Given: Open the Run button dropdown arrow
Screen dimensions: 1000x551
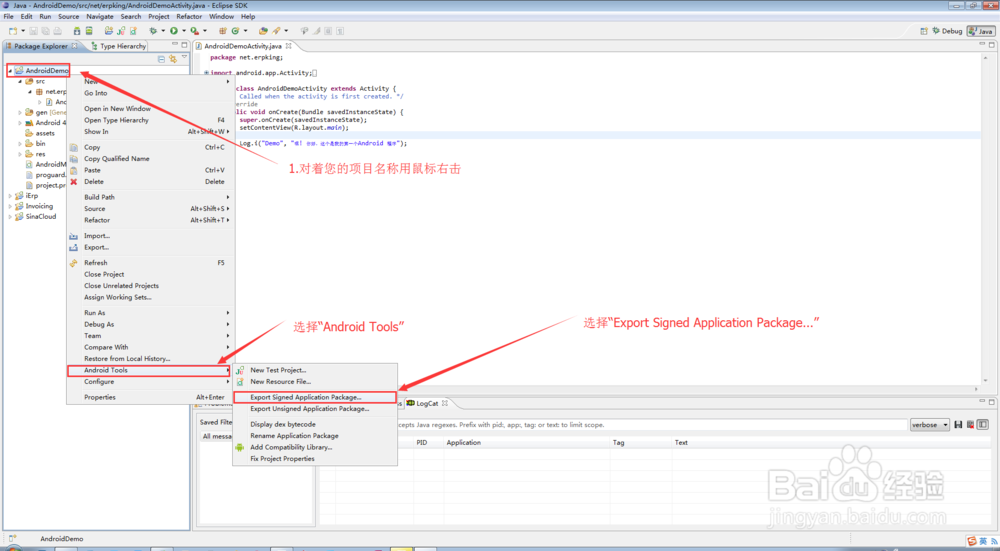Looking at the screenshot, I should tap(184, 31).
